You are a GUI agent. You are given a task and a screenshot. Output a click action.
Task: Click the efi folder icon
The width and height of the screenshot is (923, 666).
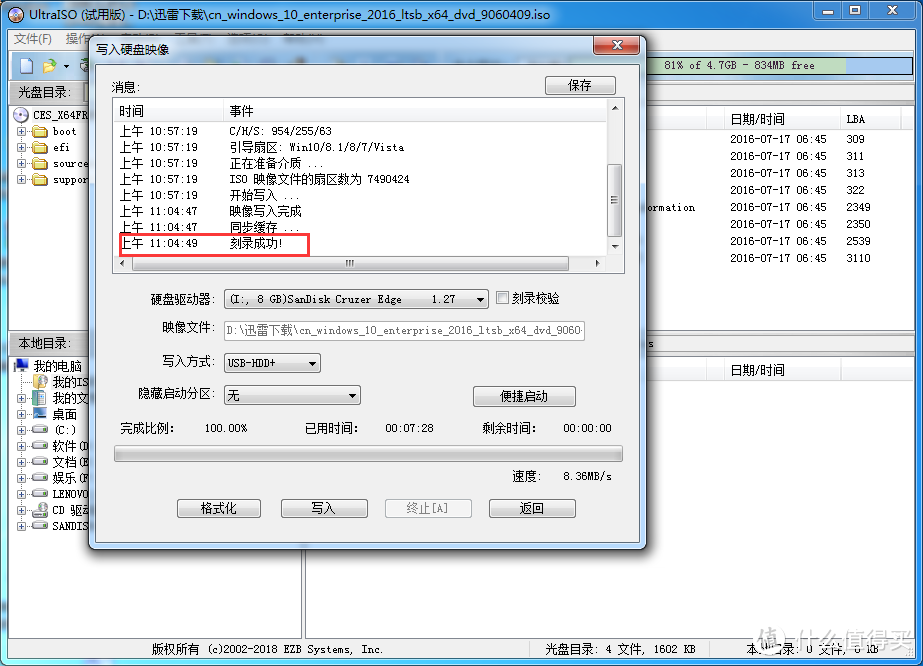pos(40,147)
